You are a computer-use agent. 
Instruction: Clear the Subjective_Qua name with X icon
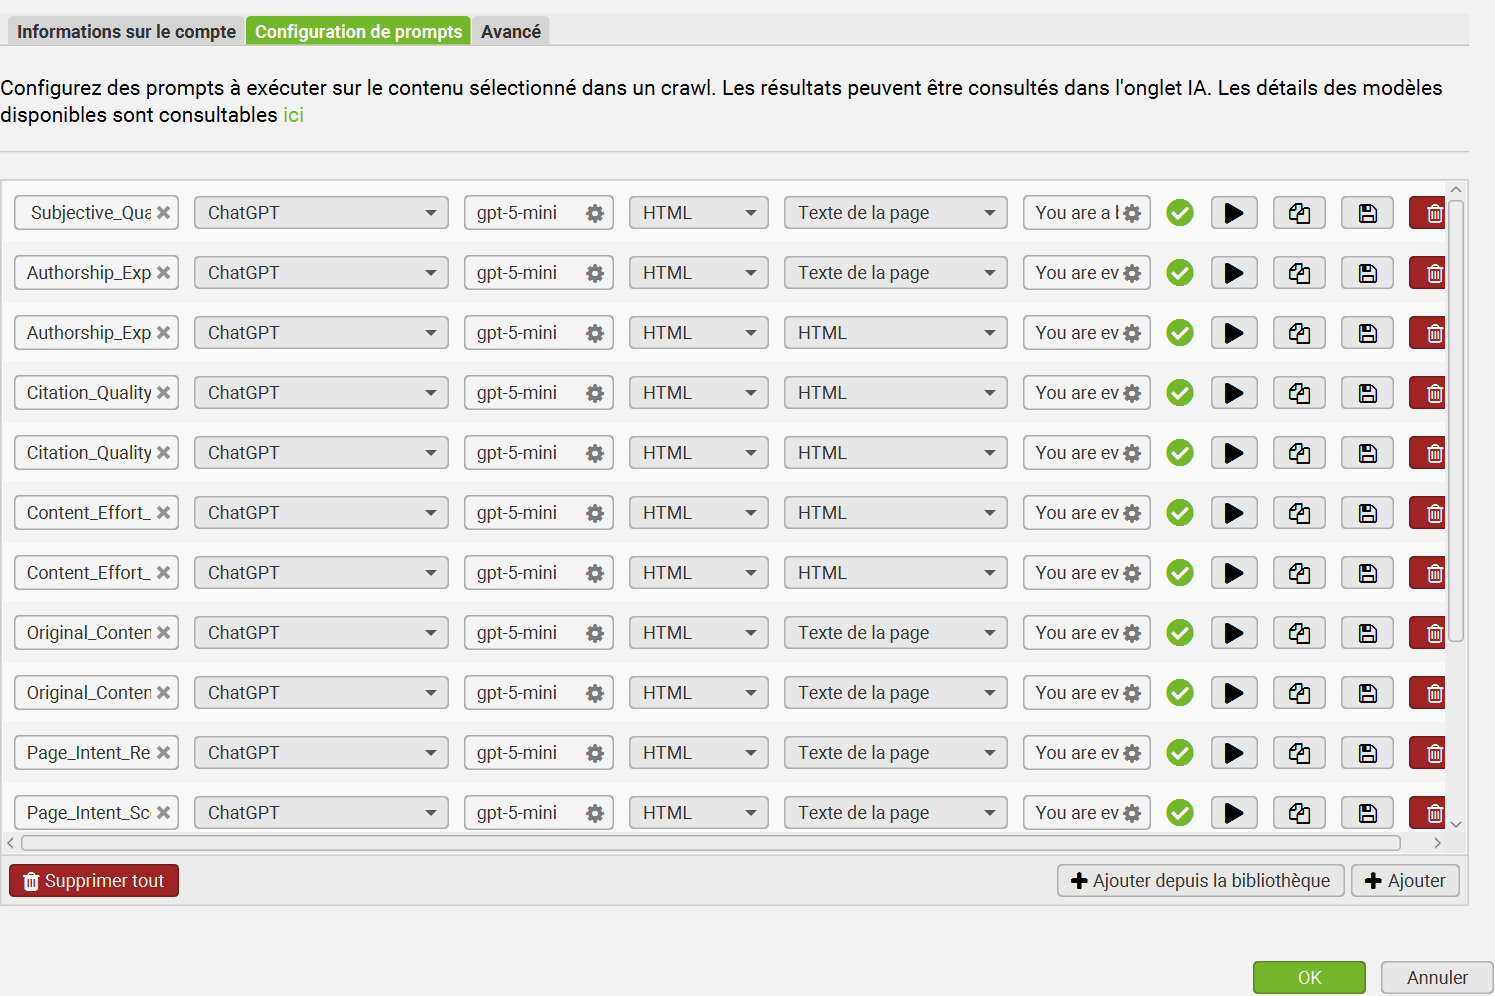pos(163,213)
